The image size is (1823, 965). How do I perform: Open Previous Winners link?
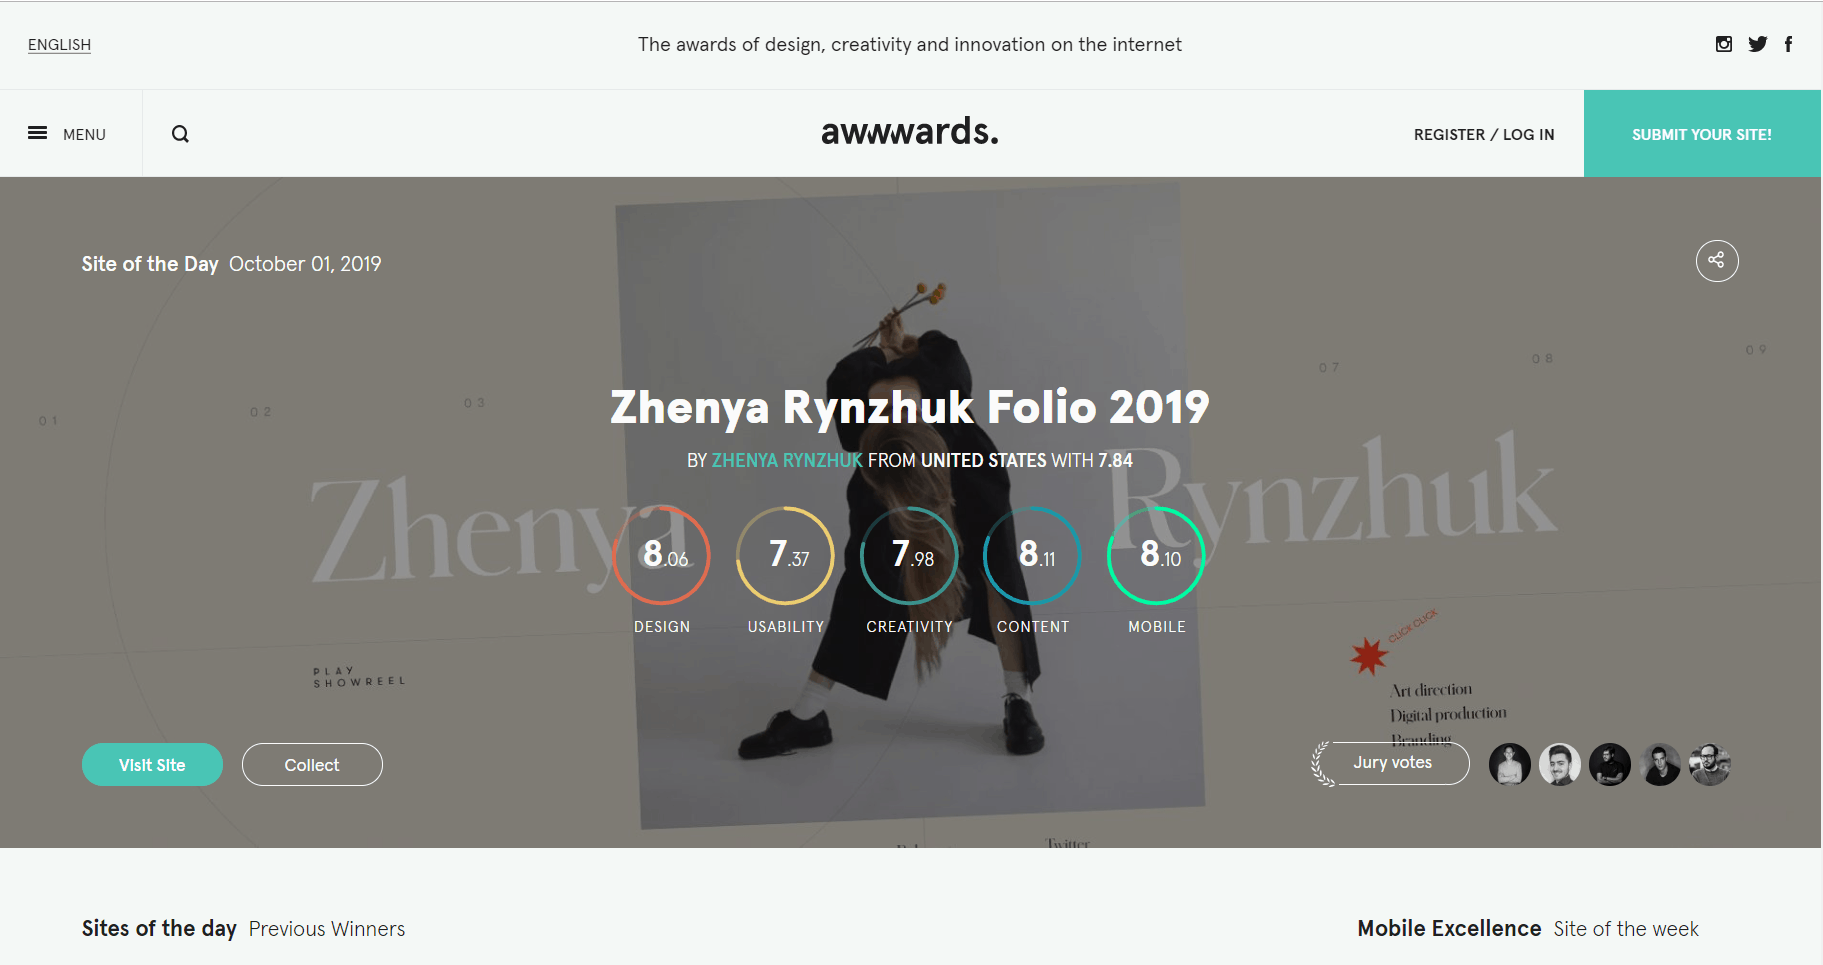[x=327, y=929]
